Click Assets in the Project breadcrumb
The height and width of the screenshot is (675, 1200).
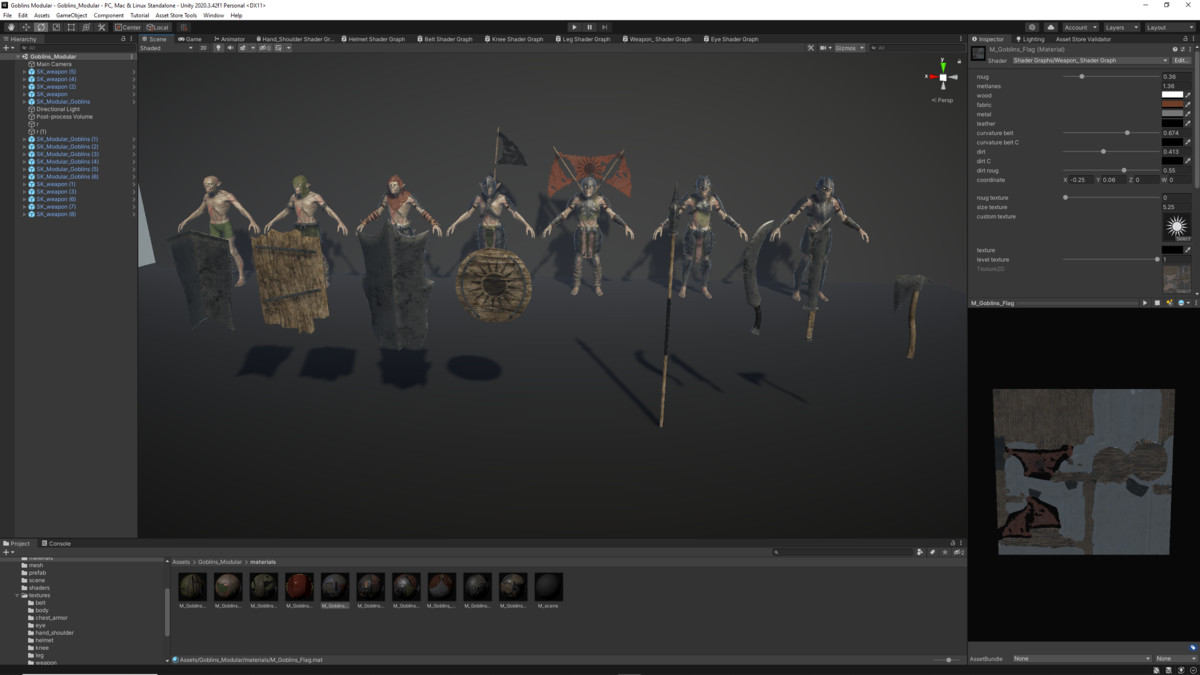click(181, 562)
